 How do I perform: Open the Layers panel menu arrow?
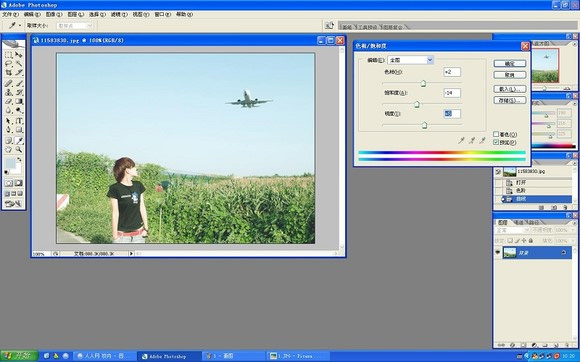[574, 223]
